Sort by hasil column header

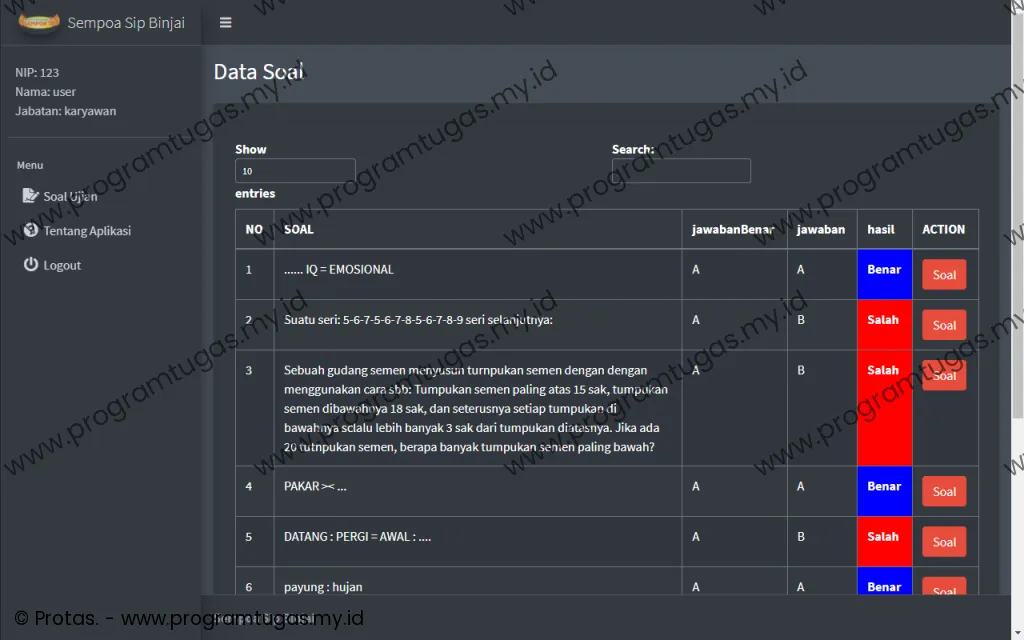click(881, 229)
